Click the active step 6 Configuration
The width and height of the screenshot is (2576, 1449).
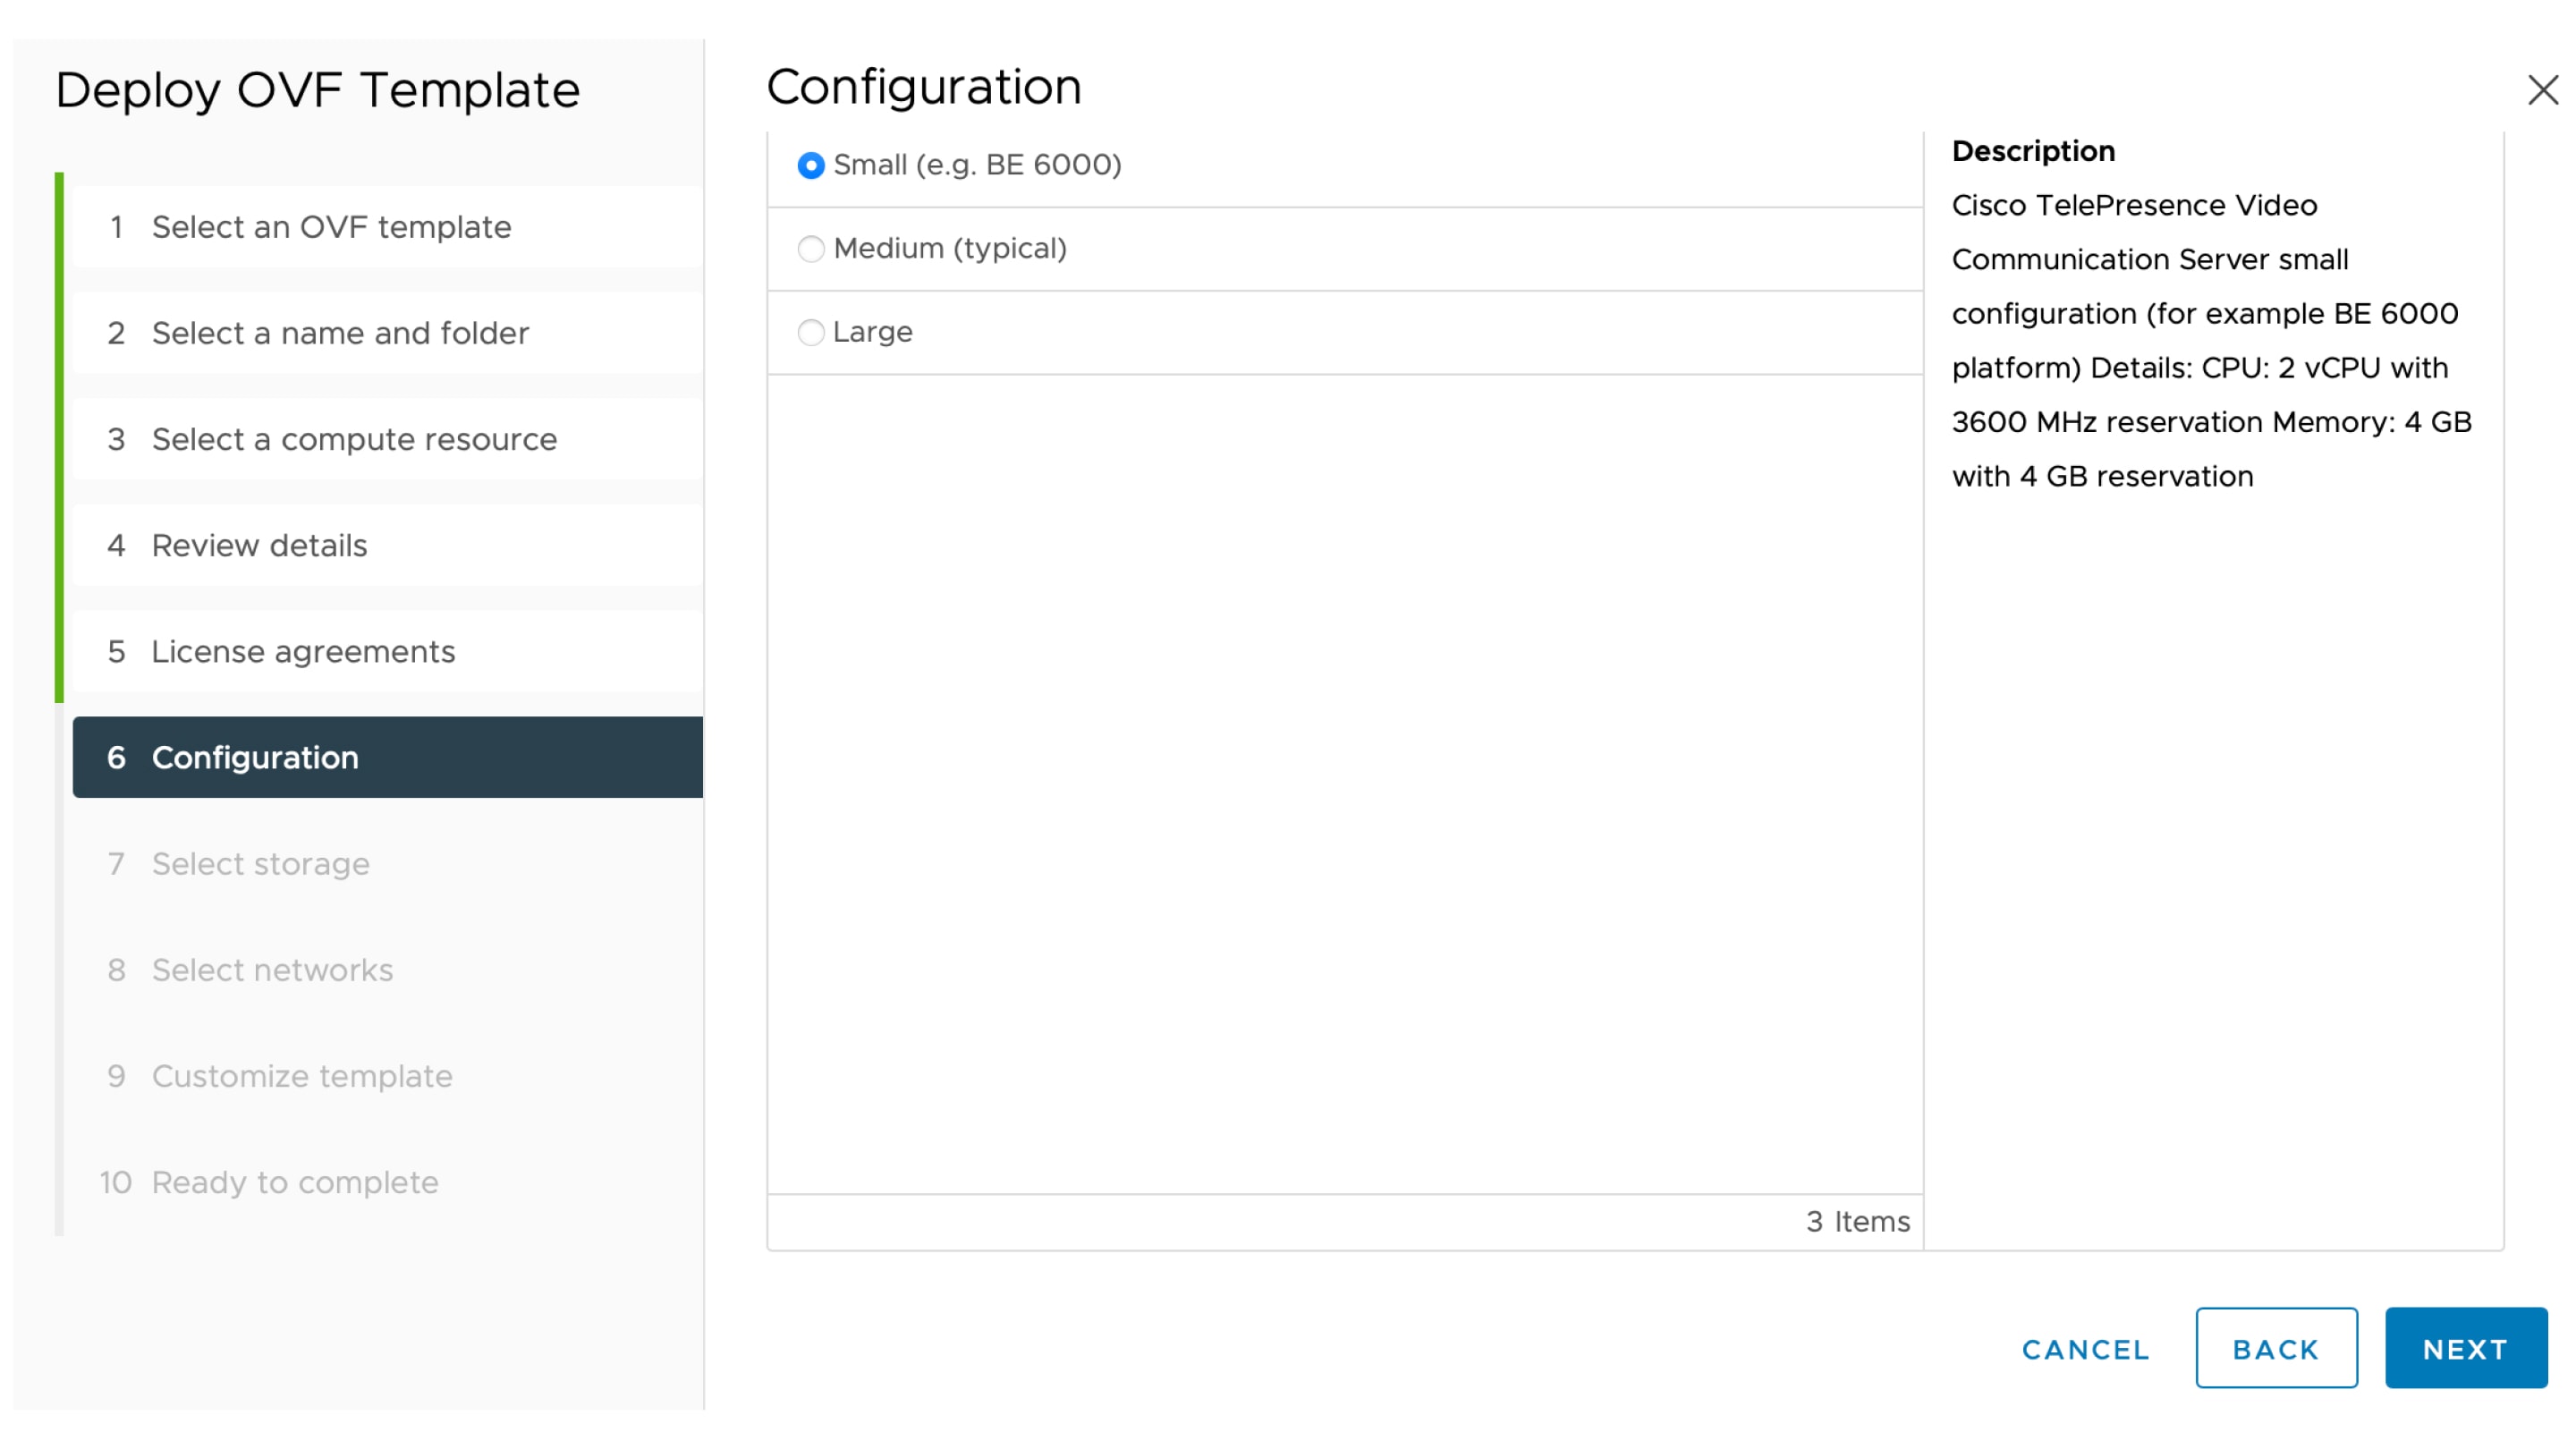(x=255, y=757)
